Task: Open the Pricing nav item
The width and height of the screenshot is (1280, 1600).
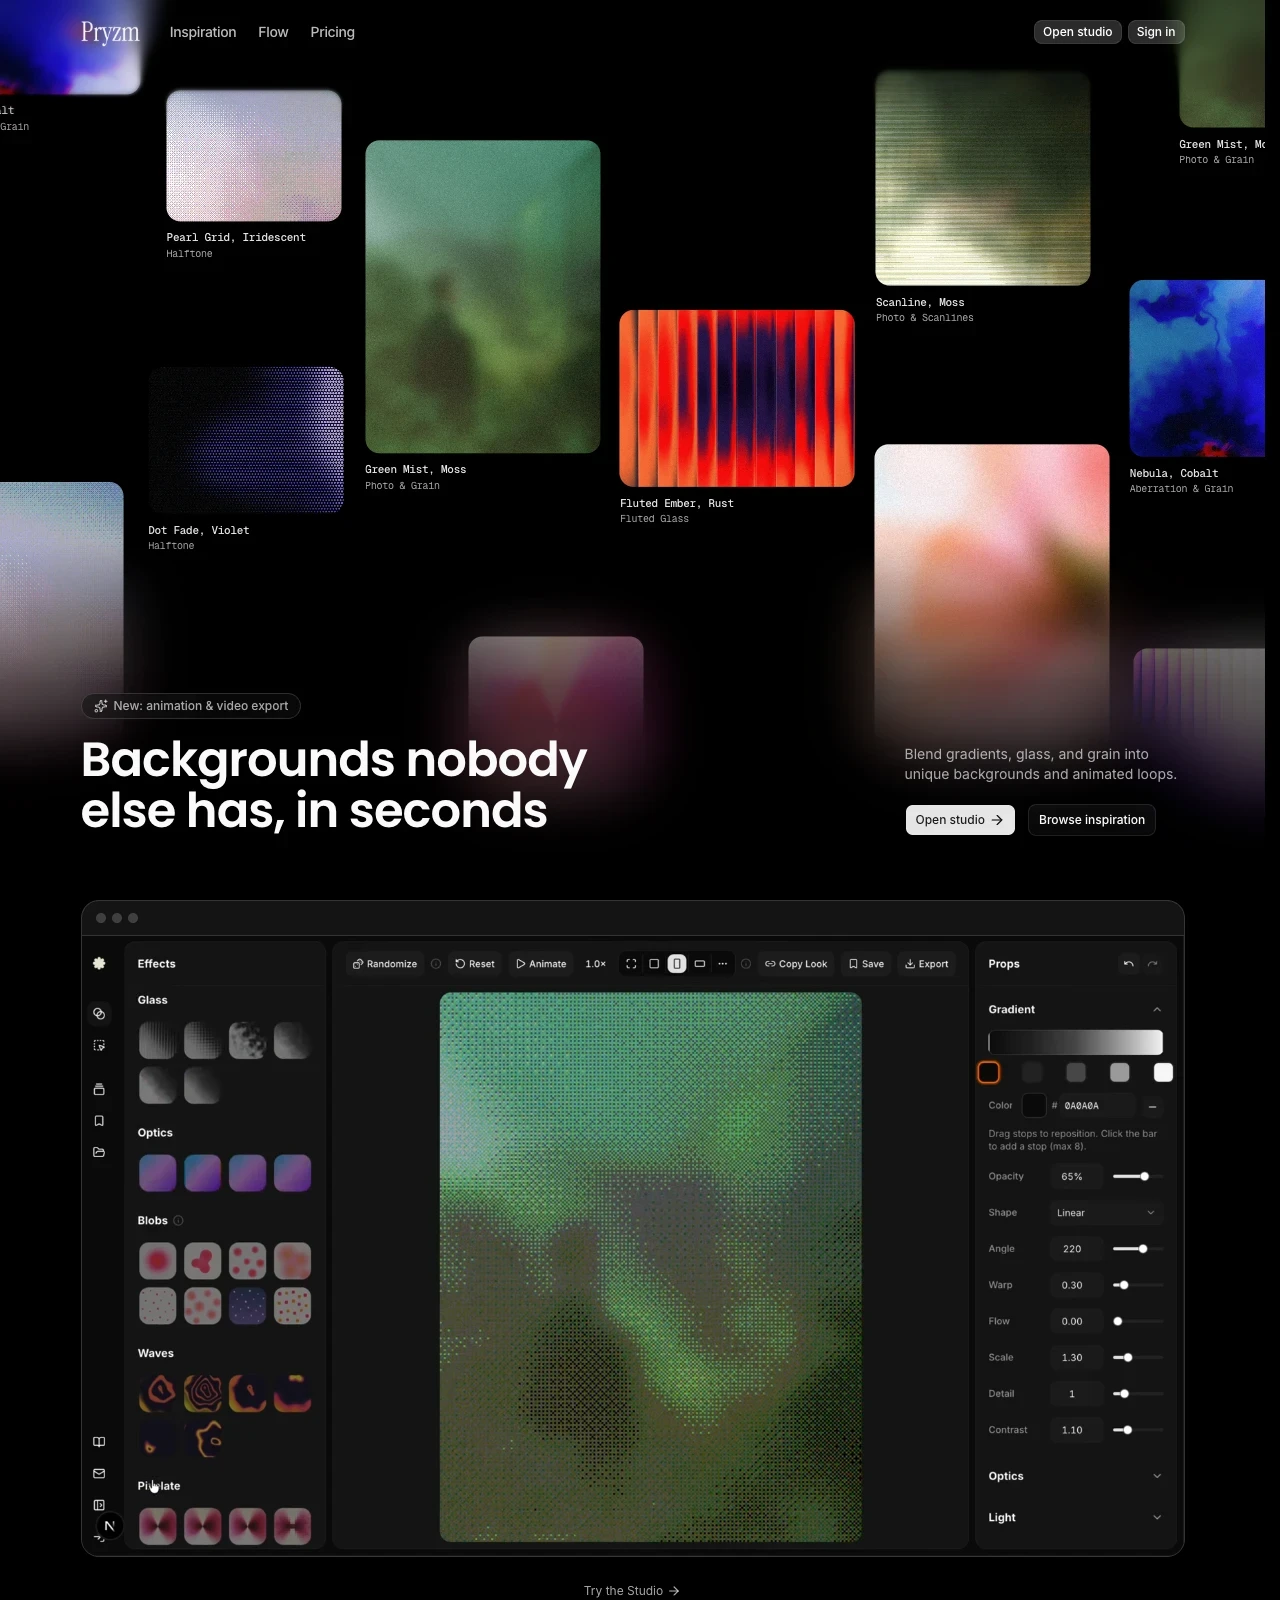Action: coord(333,32)
